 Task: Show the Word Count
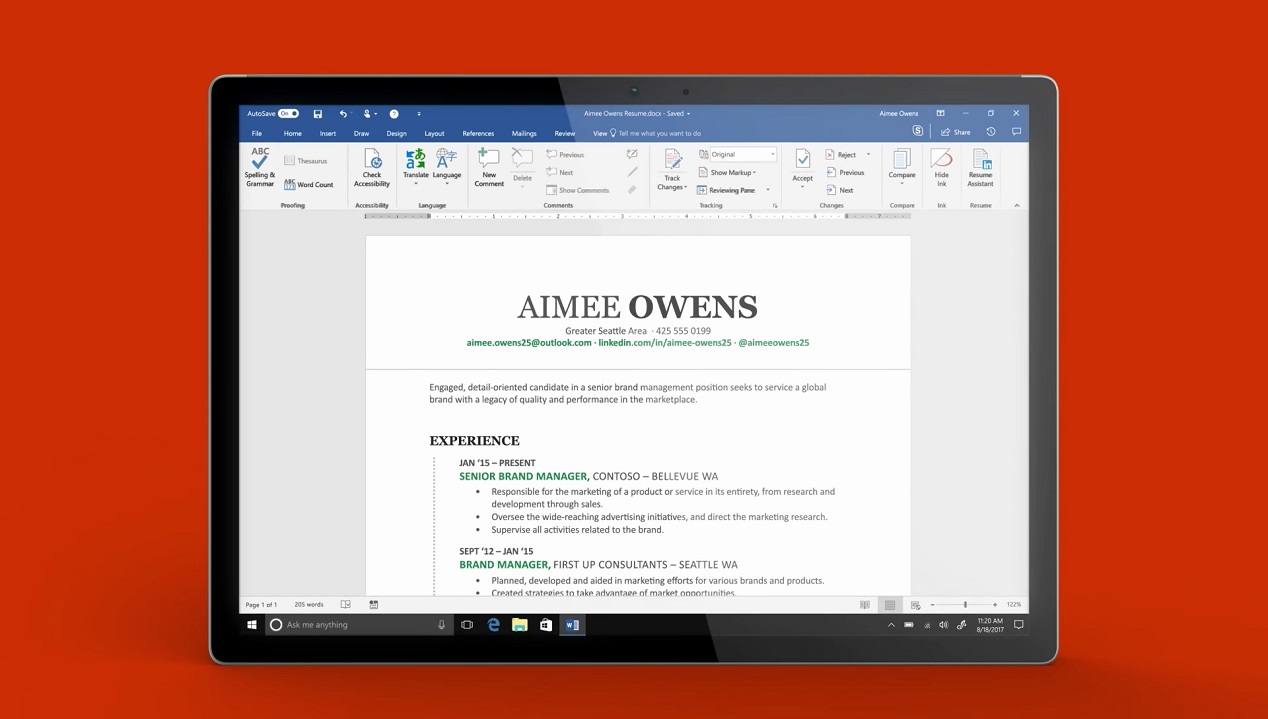tap(308, 185)
